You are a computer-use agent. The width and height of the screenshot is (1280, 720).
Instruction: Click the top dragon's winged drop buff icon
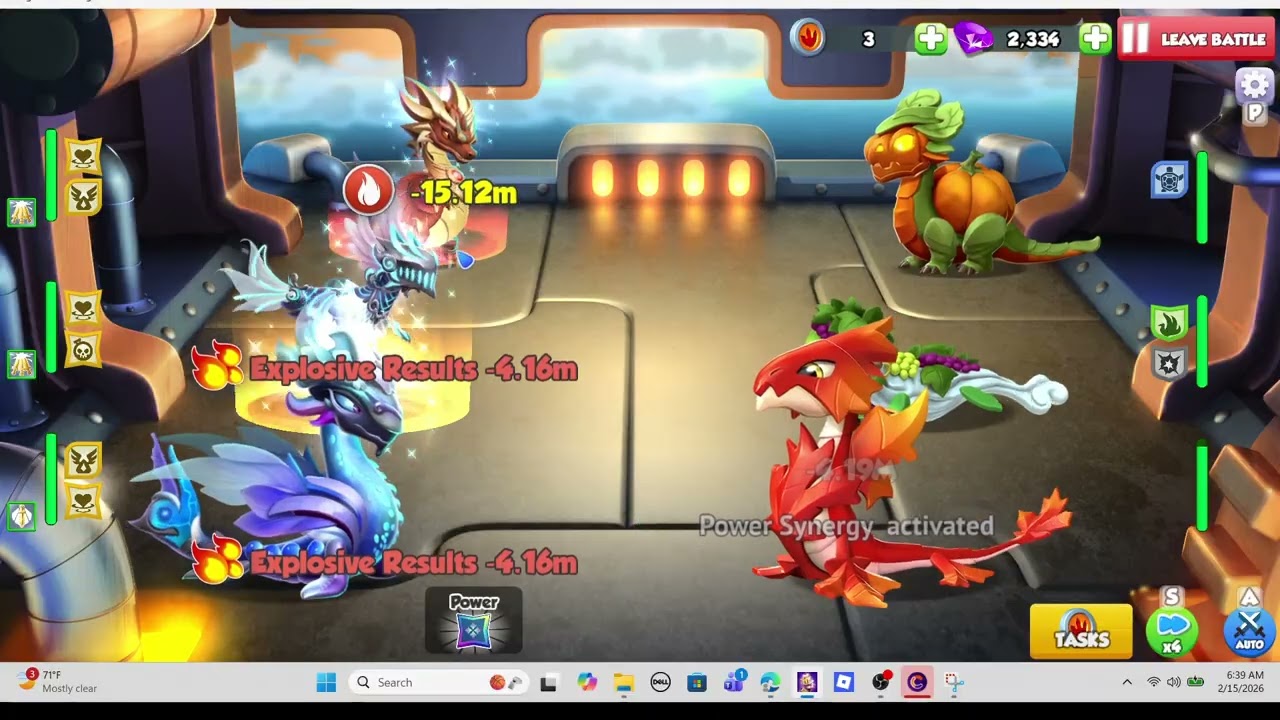click(83, 197)
